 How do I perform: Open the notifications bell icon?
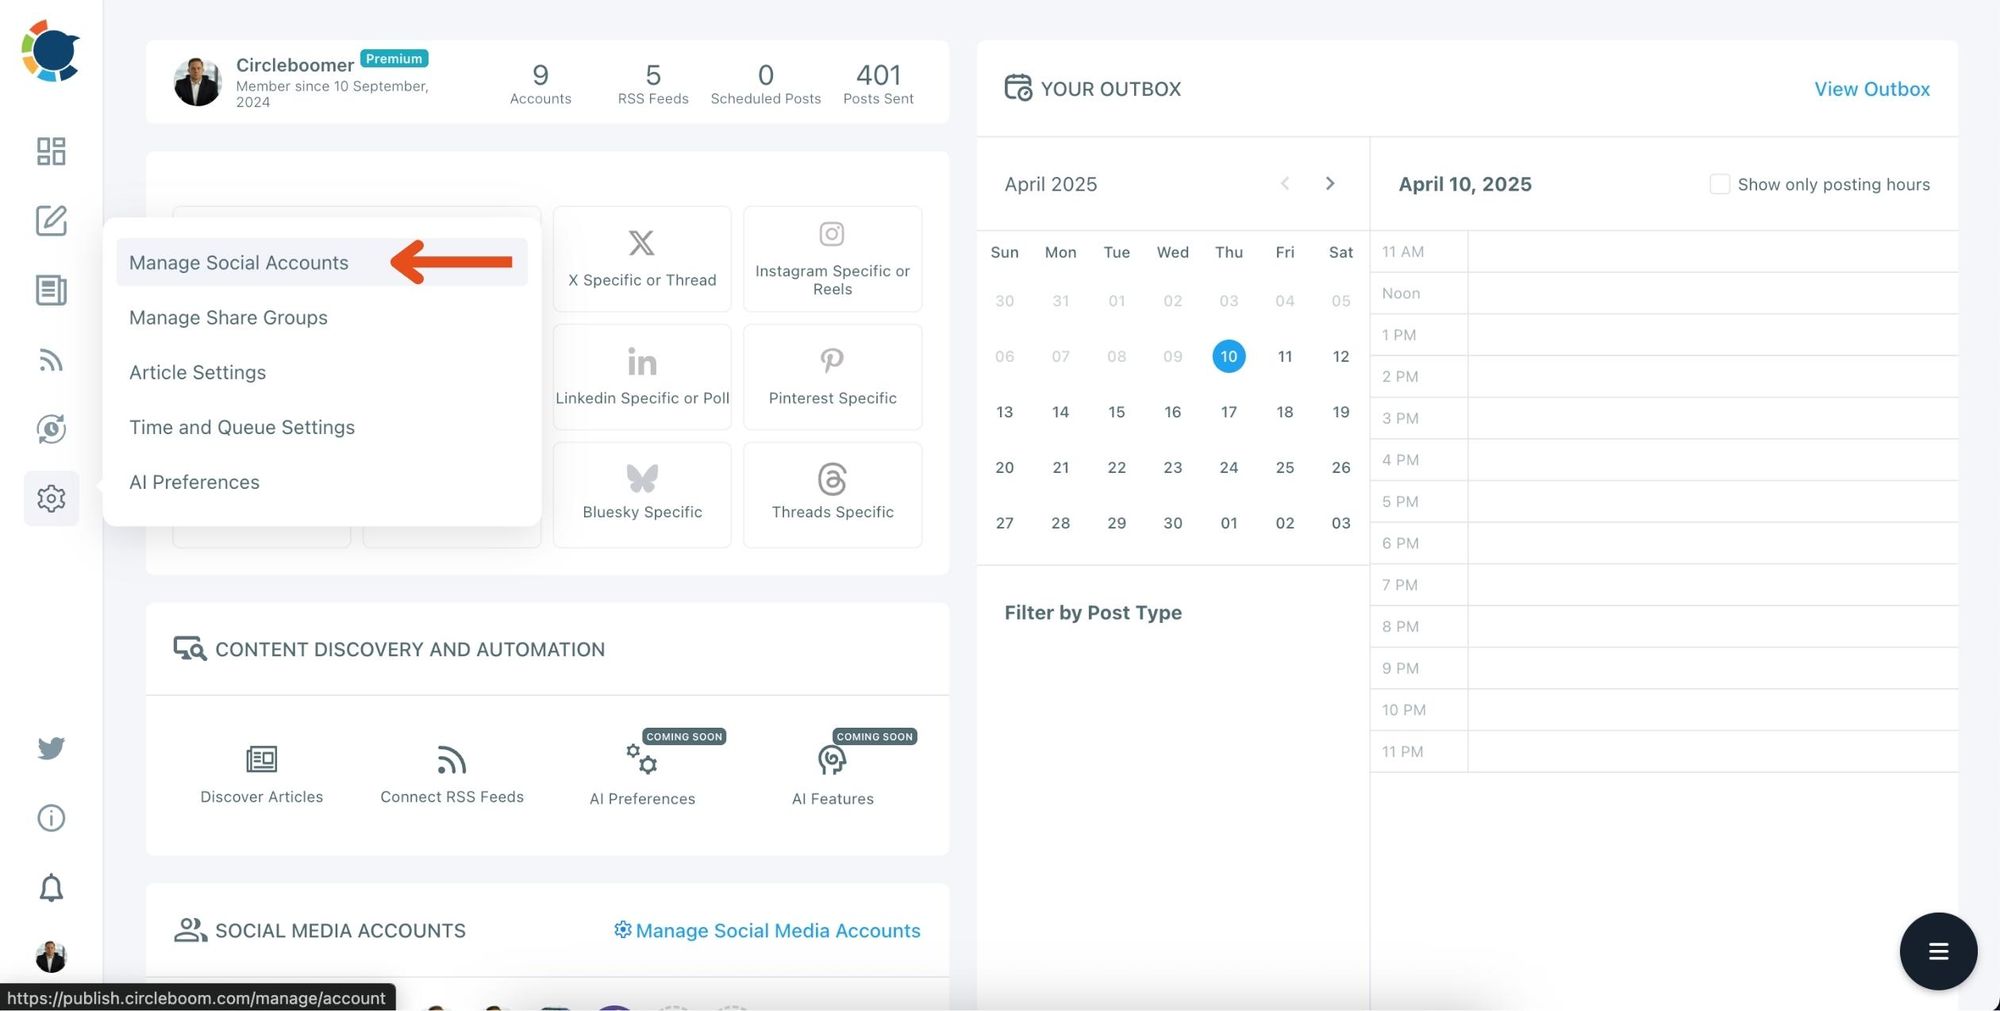pos(50,887)
